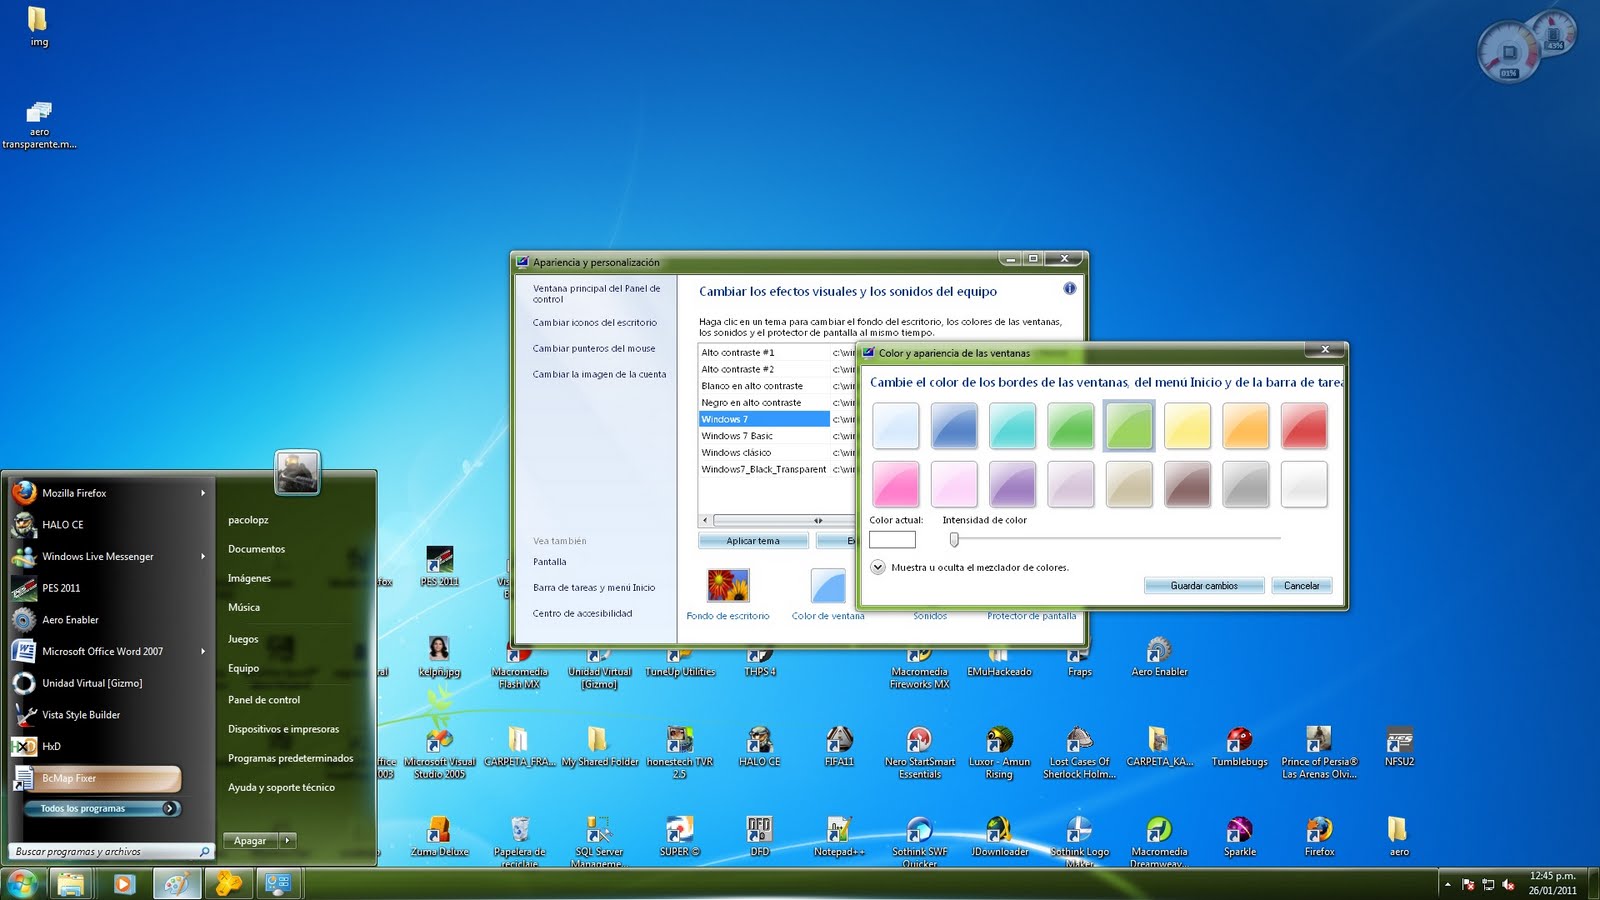Select the pink window color swatch
The height and width of the screenshot is (900, 1600).
(896, 484)
